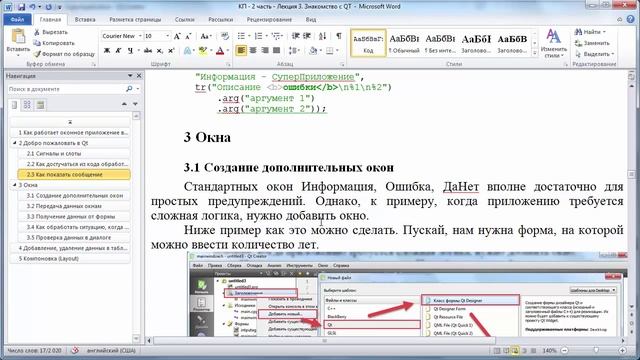Click the search magnifier in Navigation pane
Viewport: 640px width, 360px height.
pyautogui.click(x=129, y=89)
